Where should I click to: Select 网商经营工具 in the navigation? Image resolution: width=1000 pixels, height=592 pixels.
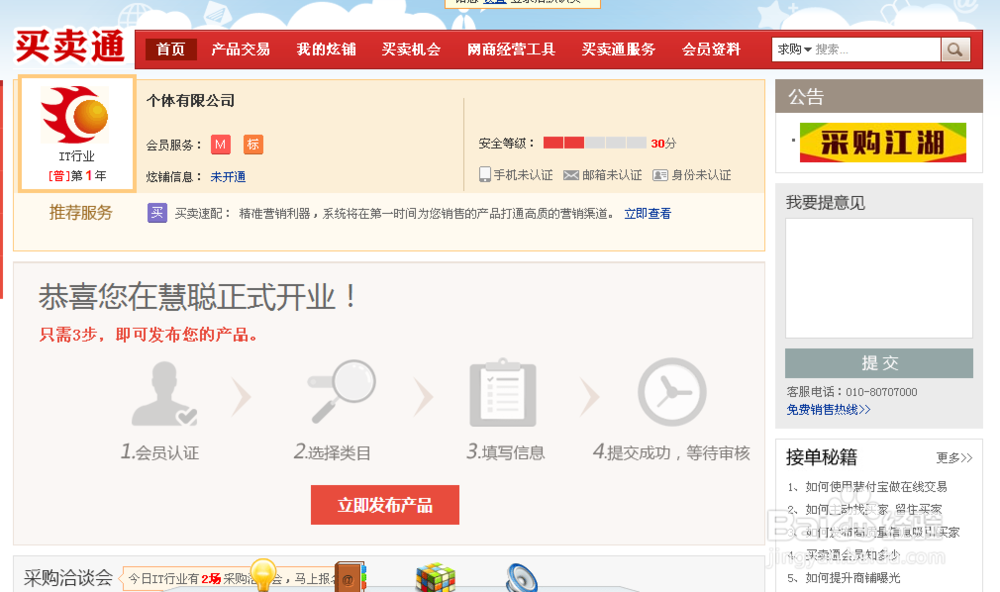[x=511, y=49]
